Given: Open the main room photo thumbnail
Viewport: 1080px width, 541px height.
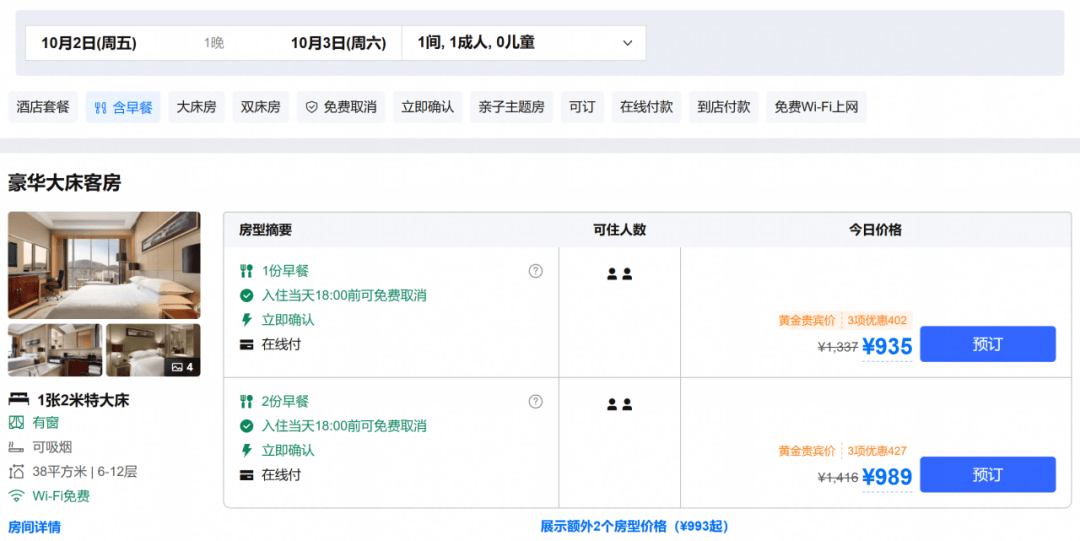Looking at the screenshot, I should tap(104, 265).
